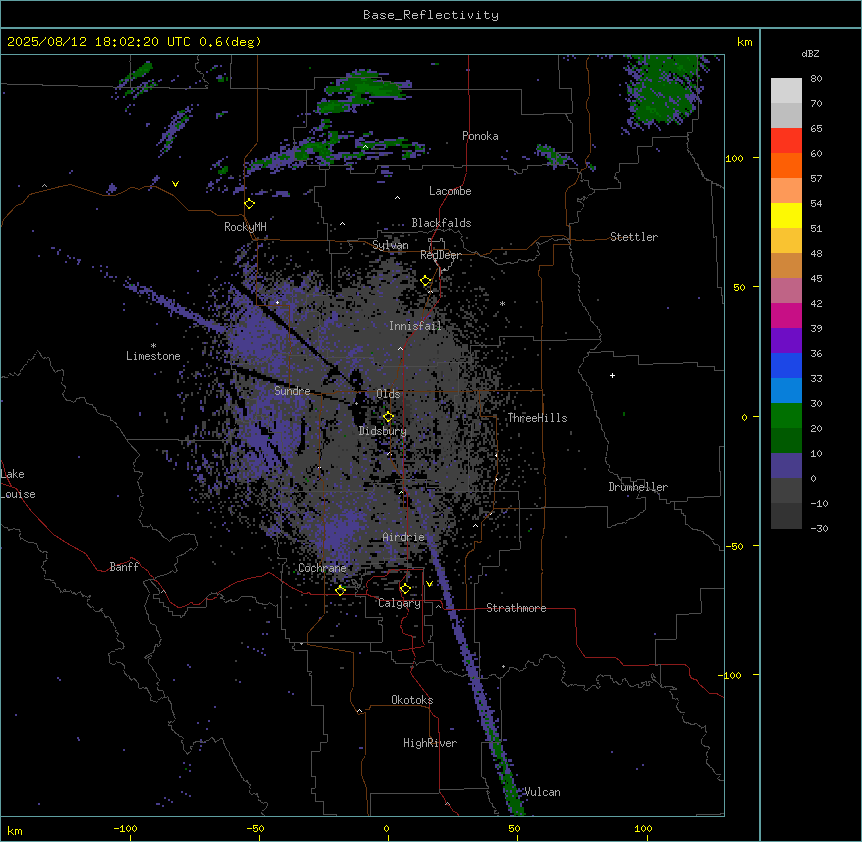Viewport: 862px width, 842px height.
Task: Click the yellow diamond marker above Calgary
Action: pyautogui.click(x=405, y=589)
